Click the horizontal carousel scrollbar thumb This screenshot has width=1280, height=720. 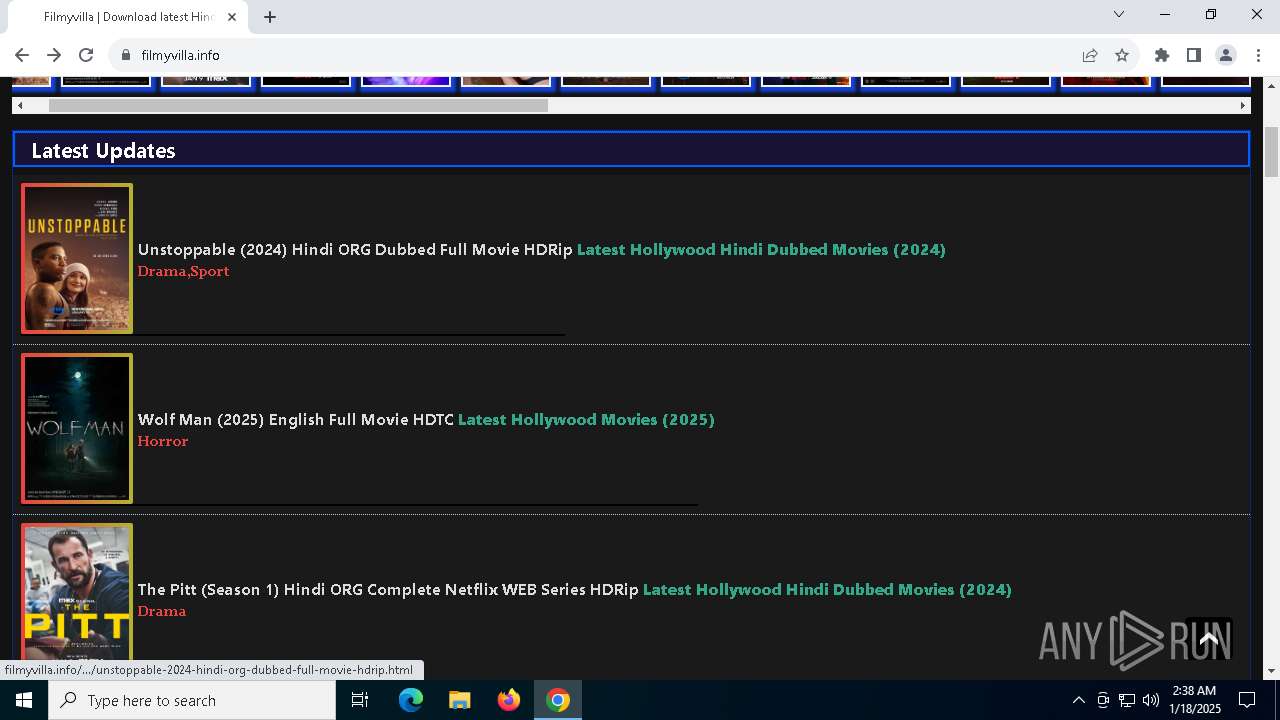(298, 105)
